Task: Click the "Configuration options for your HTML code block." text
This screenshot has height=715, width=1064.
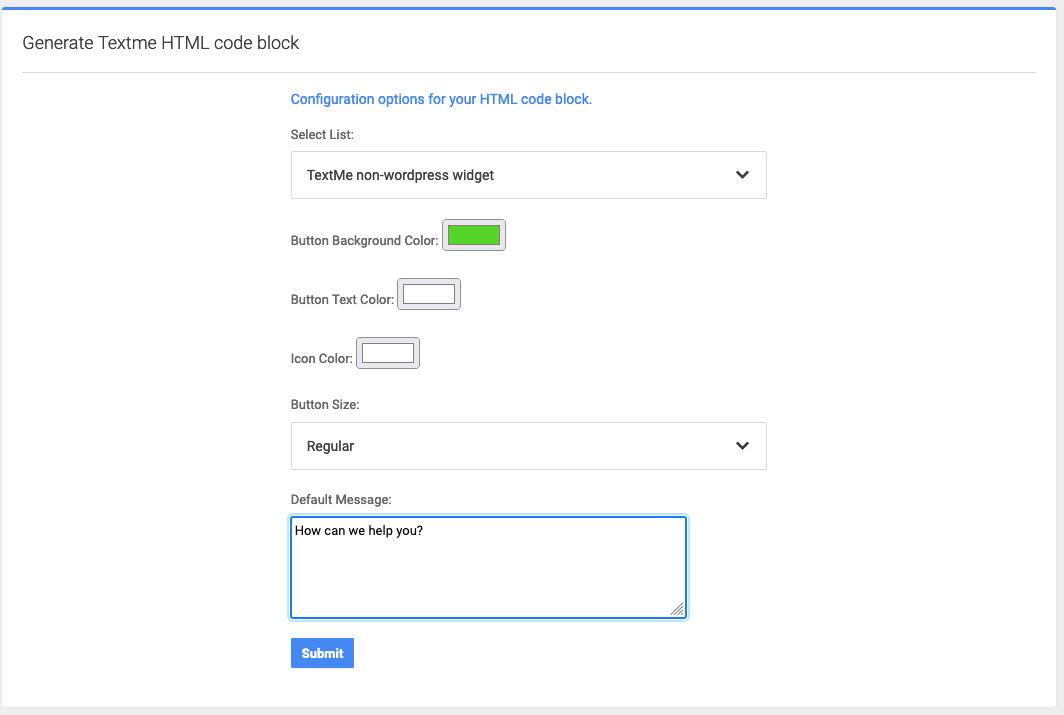Action: click(441, 99)
